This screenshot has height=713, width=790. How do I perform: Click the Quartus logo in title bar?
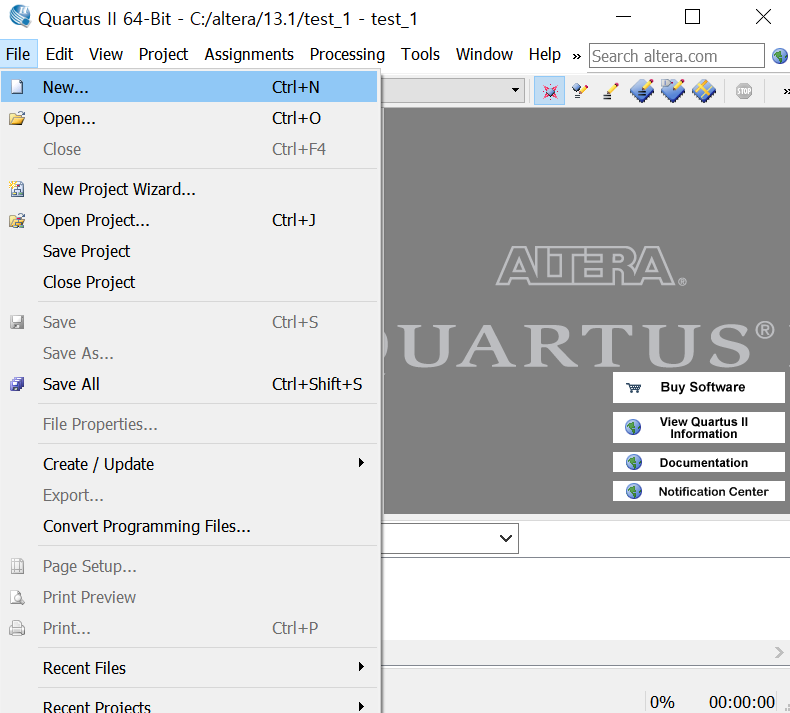tap(20, 16)
